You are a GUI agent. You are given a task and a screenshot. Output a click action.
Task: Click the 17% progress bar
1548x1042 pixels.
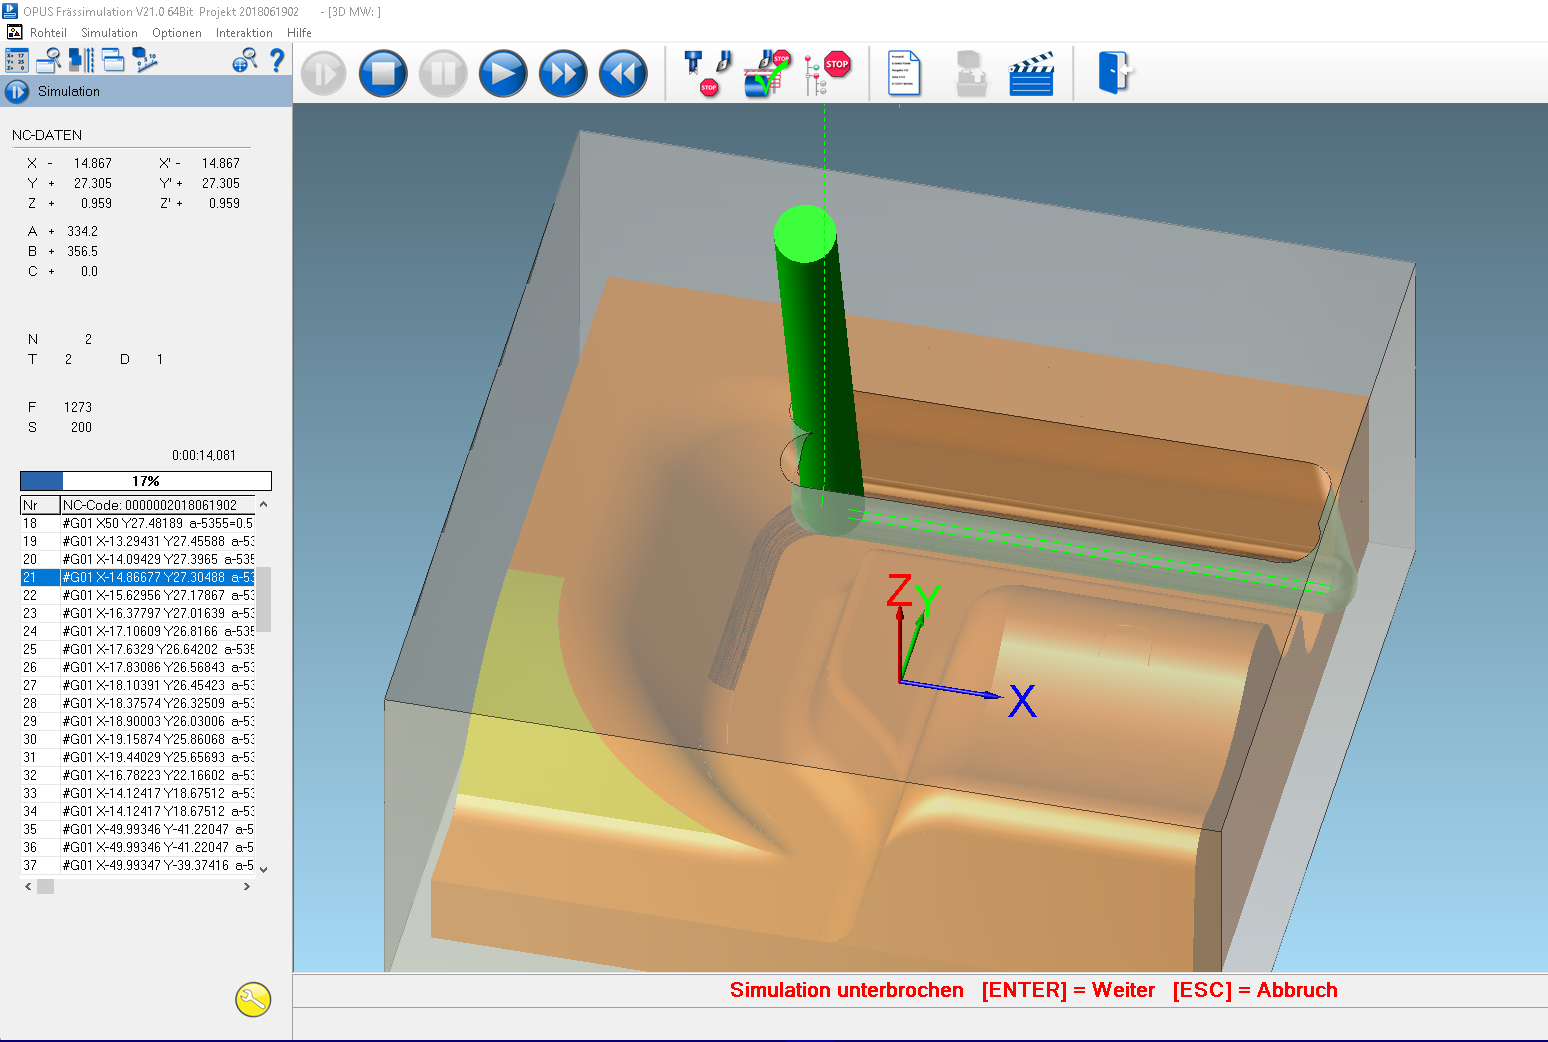coord(146,481)
